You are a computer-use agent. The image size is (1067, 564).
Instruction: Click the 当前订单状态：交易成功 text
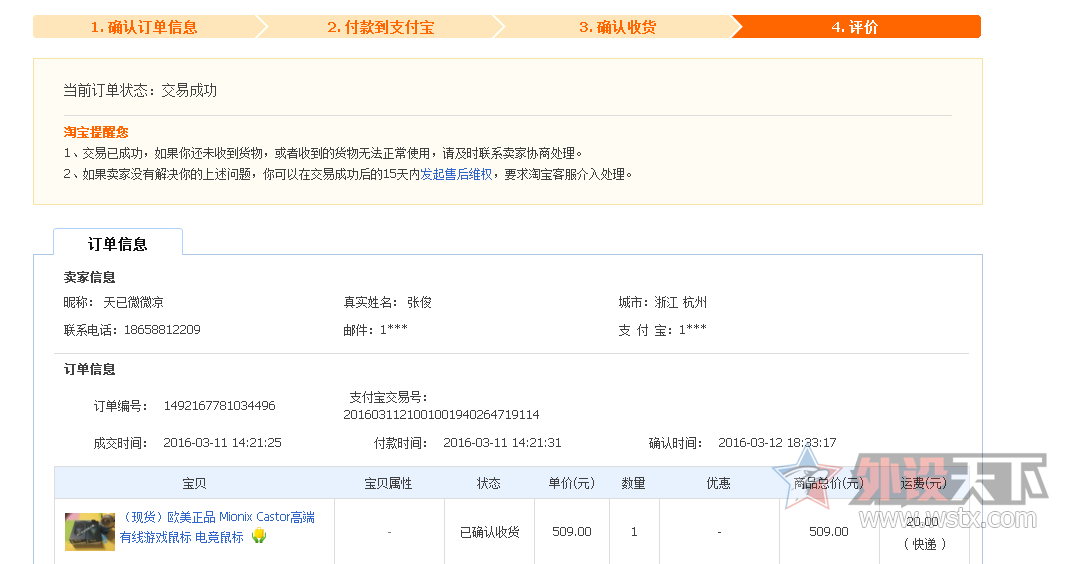(x=140, y=90)
